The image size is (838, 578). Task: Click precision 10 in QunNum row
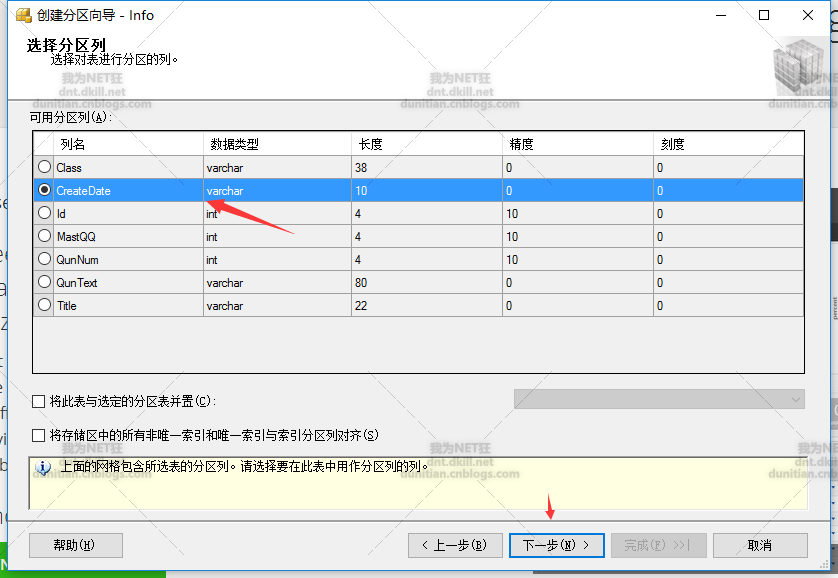578,260
